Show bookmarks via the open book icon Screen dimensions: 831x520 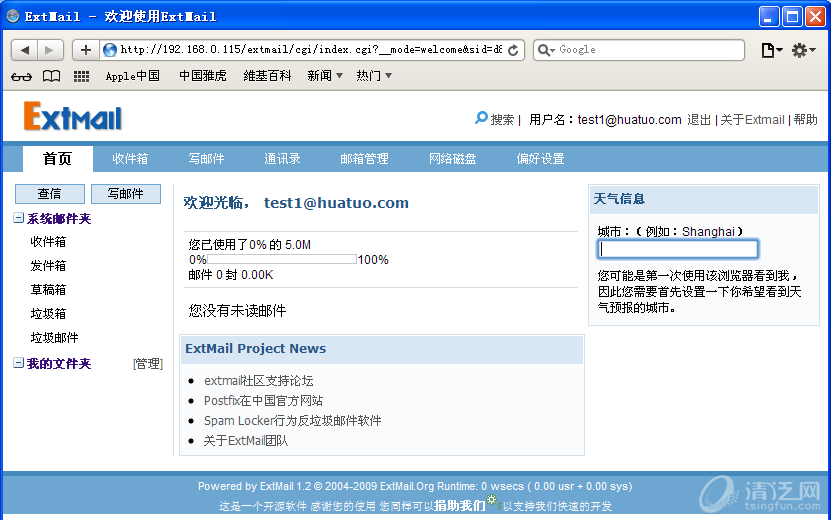coord(51,76)
